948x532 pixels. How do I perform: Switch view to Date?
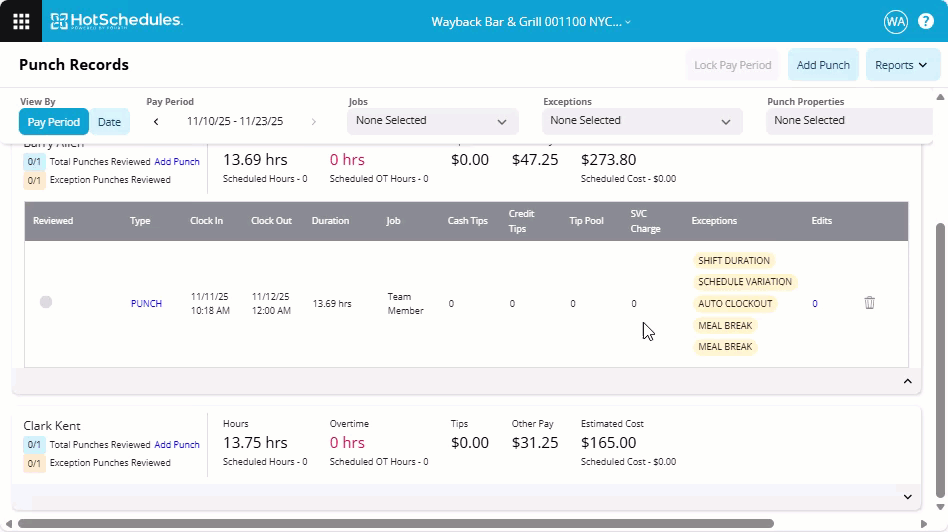tap(109, 122)
